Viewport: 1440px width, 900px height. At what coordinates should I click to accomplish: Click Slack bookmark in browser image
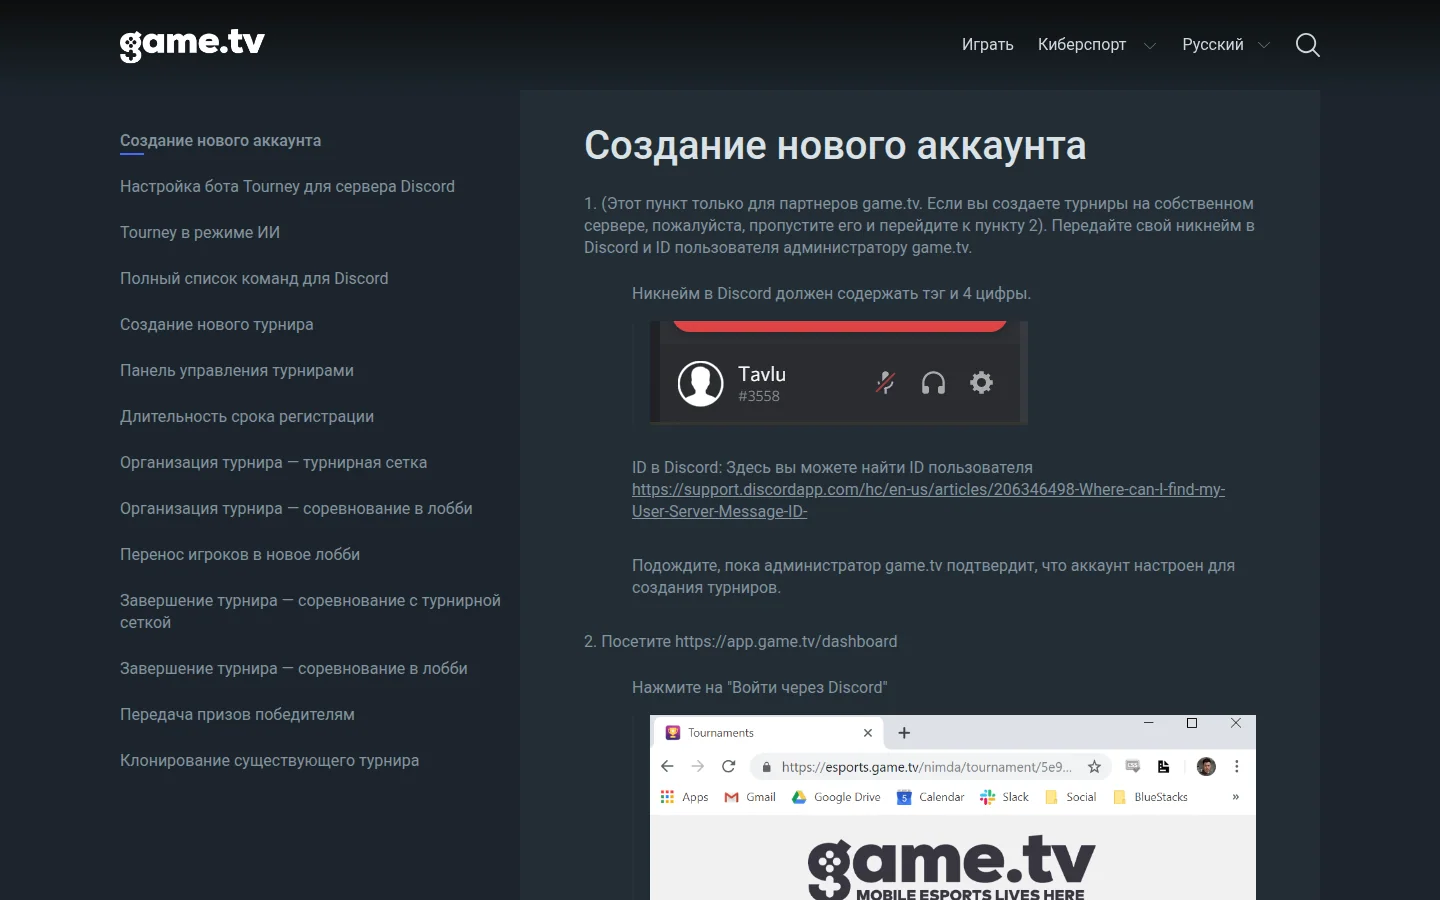point(1004,797)
